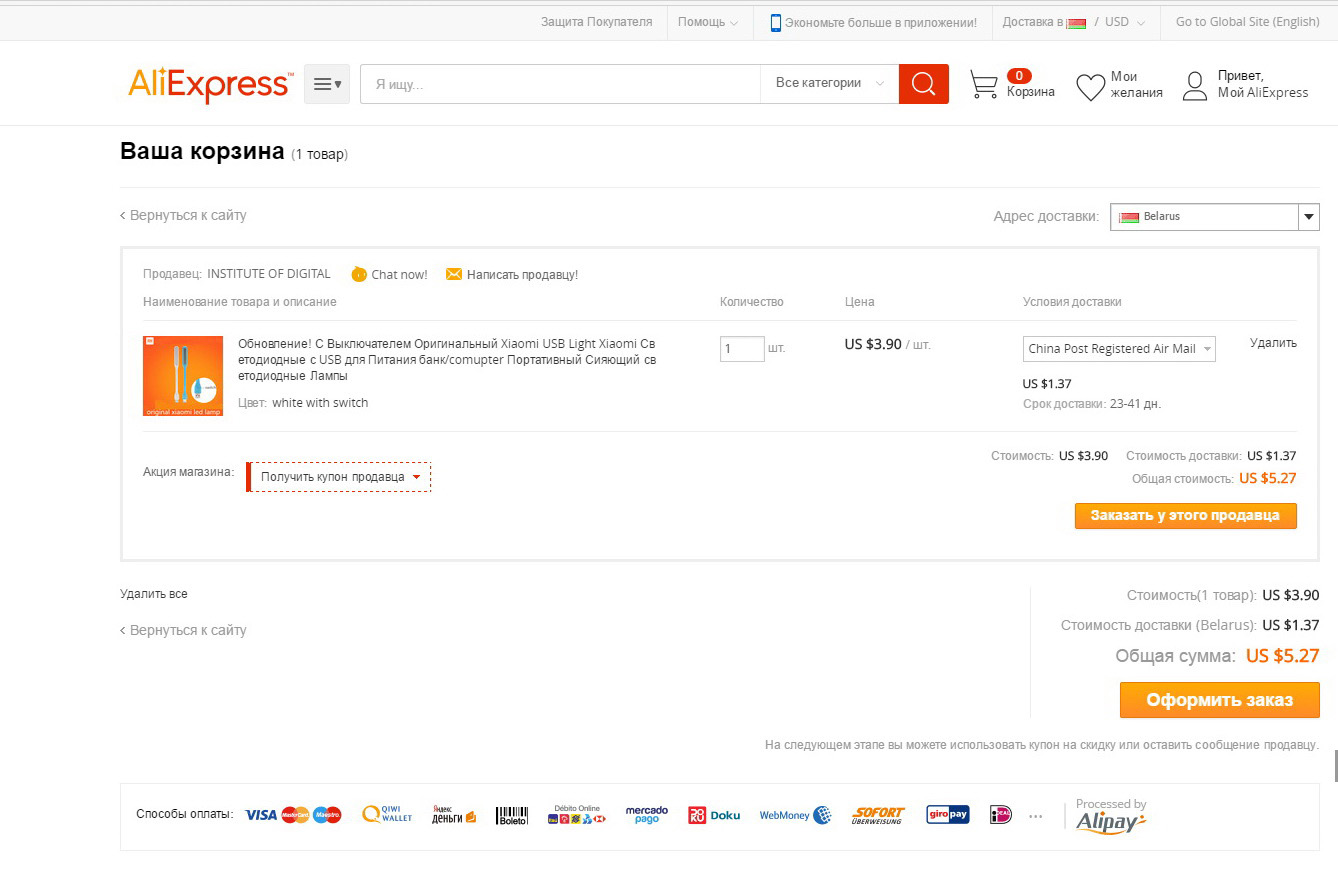Click the search input field
1338x885 pixels.
560,84
